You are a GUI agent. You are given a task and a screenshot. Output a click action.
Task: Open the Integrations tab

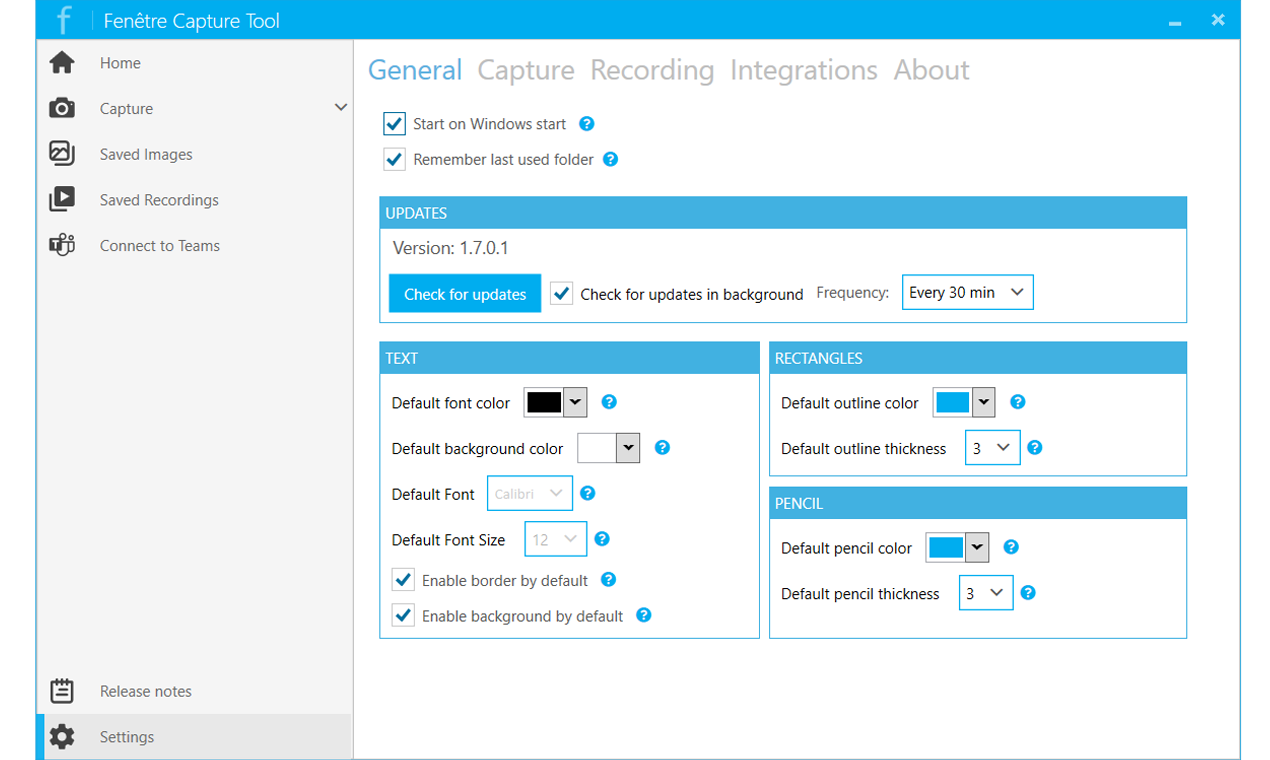coord(803,70)
